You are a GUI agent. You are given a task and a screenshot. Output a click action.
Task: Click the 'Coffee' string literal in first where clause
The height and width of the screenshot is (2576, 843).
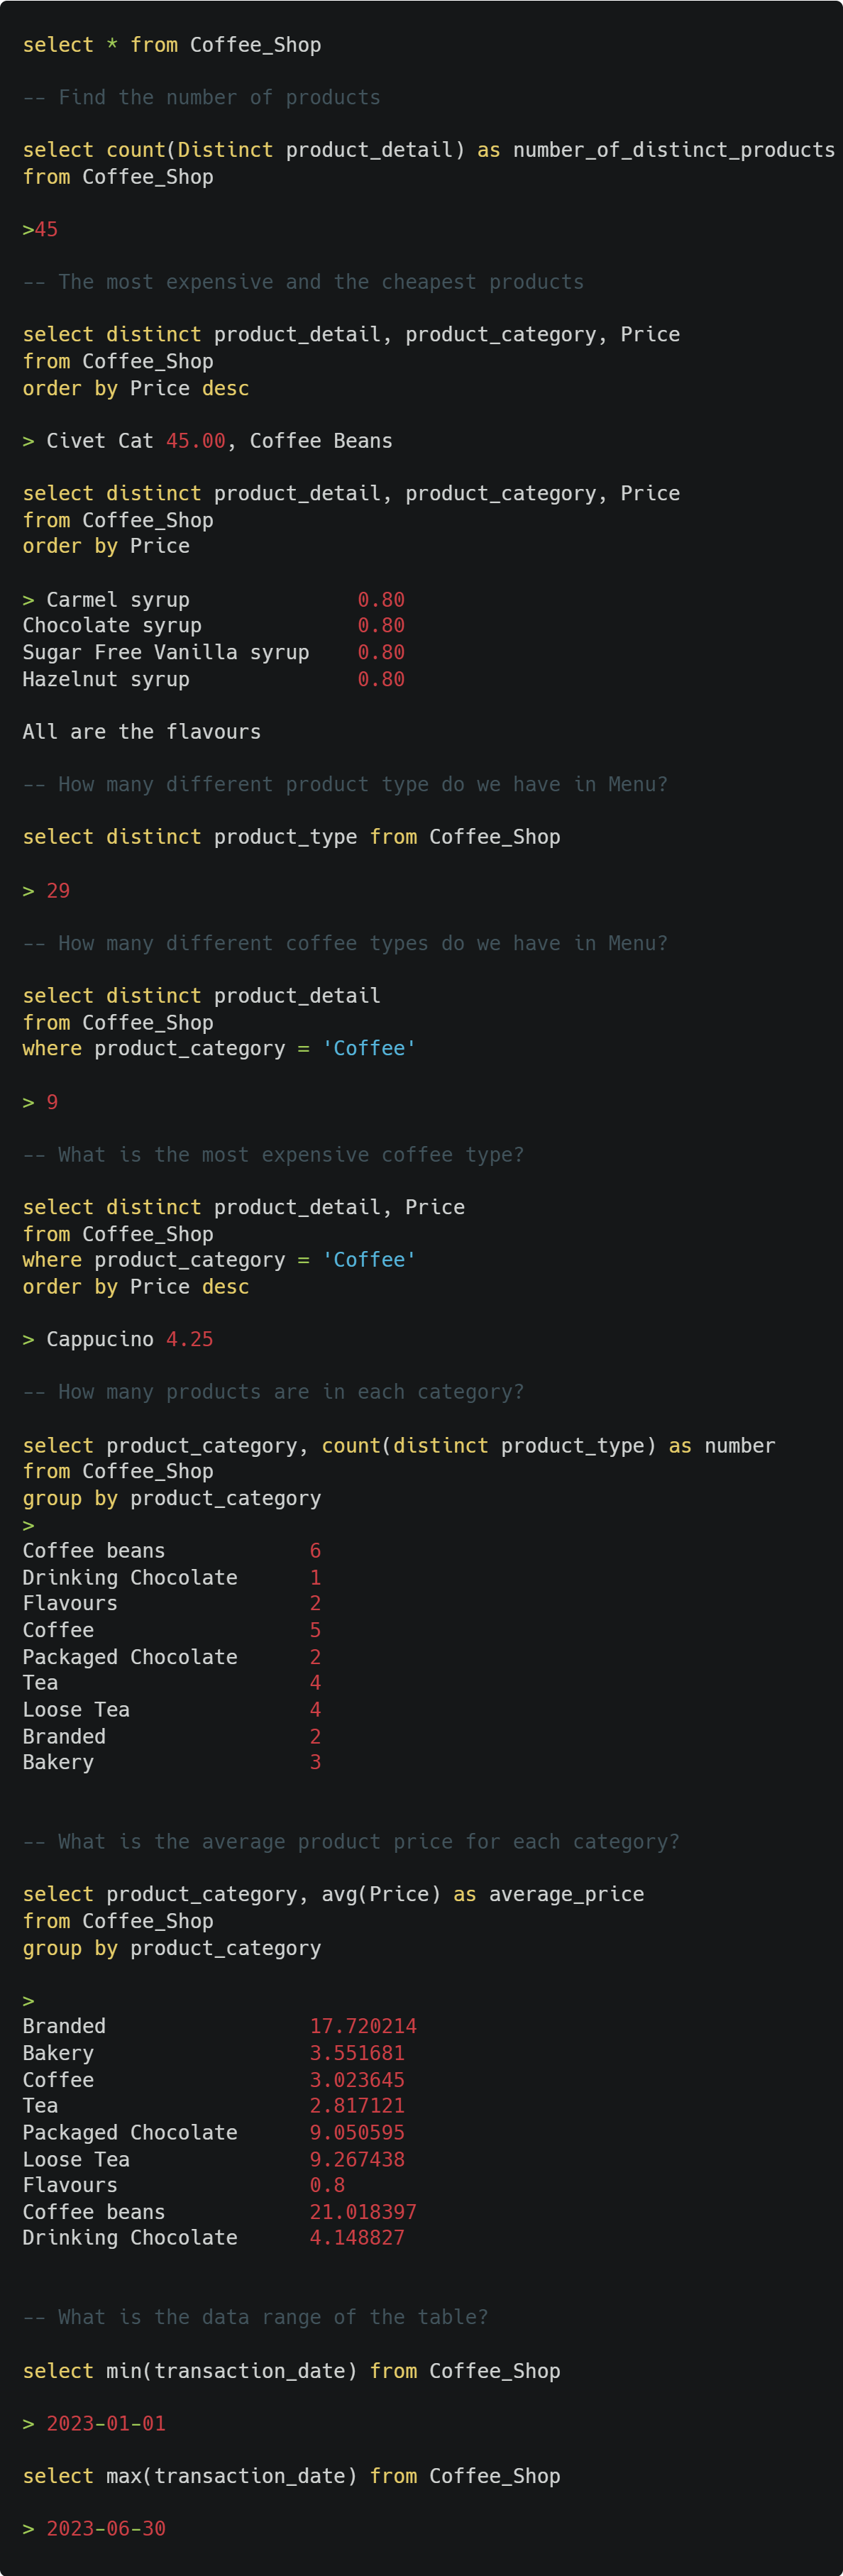pyautogui.click(x=369, y=1048)
